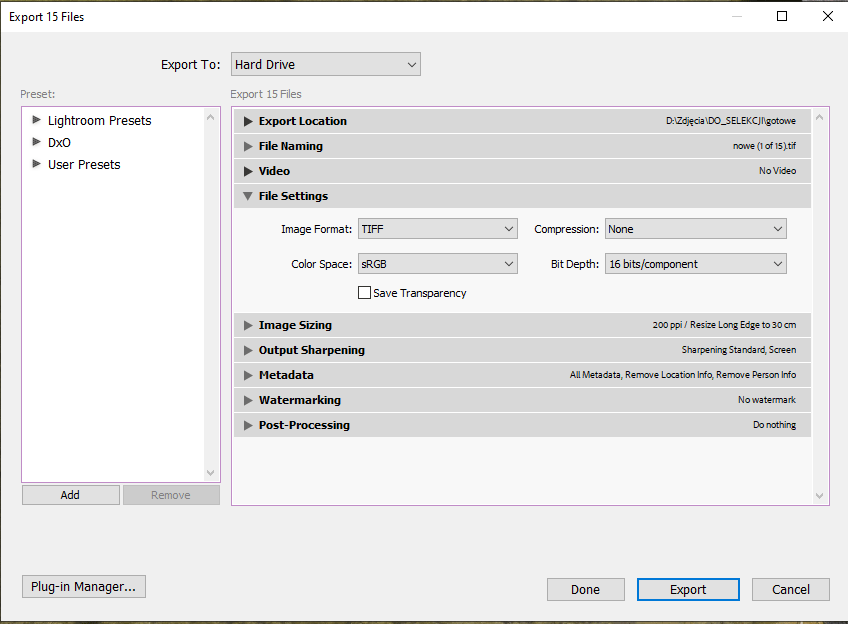Expand the Post-Processing section
The width and height of the screenshot is (848, 624).
coord(249,425)
